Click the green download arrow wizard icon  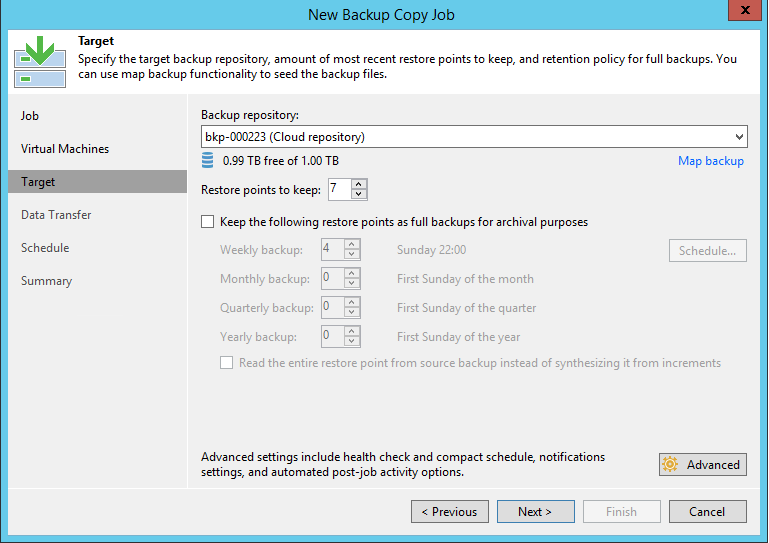[40, 62]
